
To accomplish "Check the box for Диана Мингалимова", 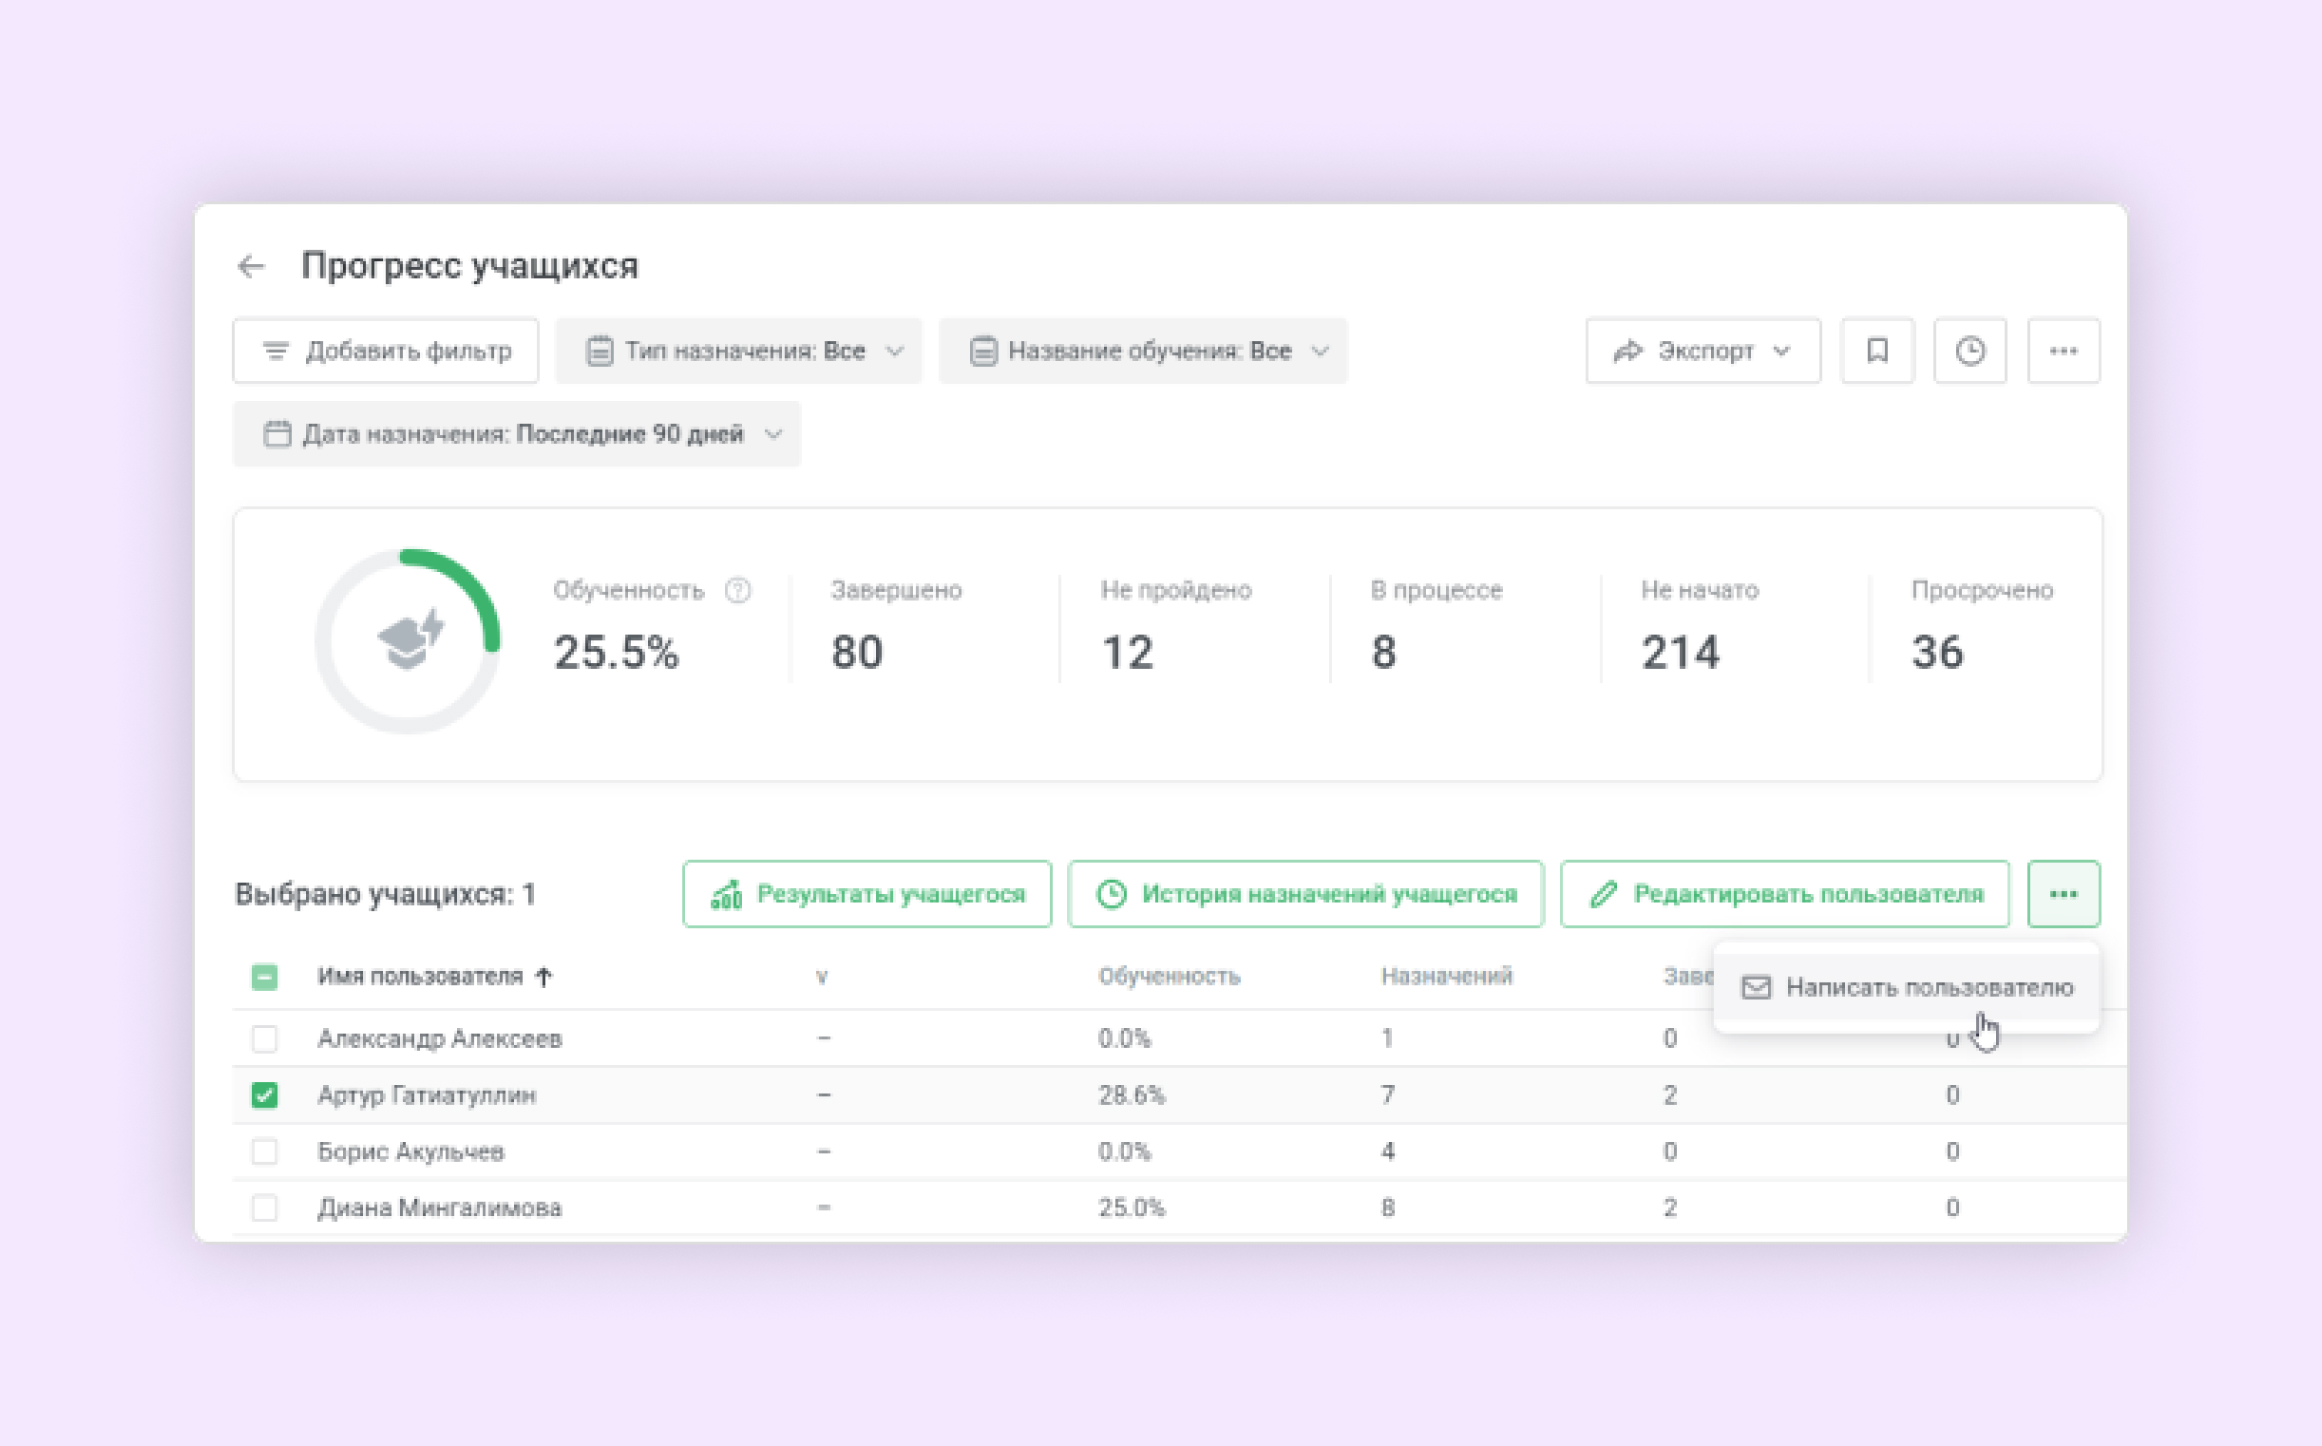I will [x=264, y=1208].
